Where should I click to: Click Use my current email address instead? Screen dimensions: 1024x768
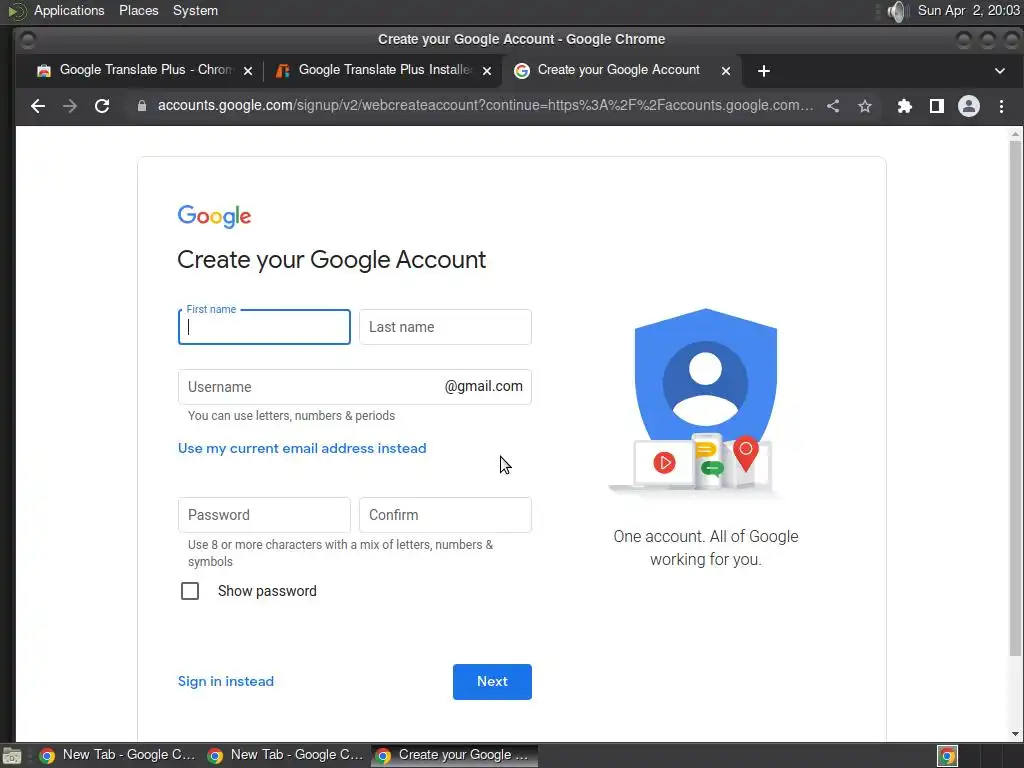pyautogui.click(x=302, y=448)
